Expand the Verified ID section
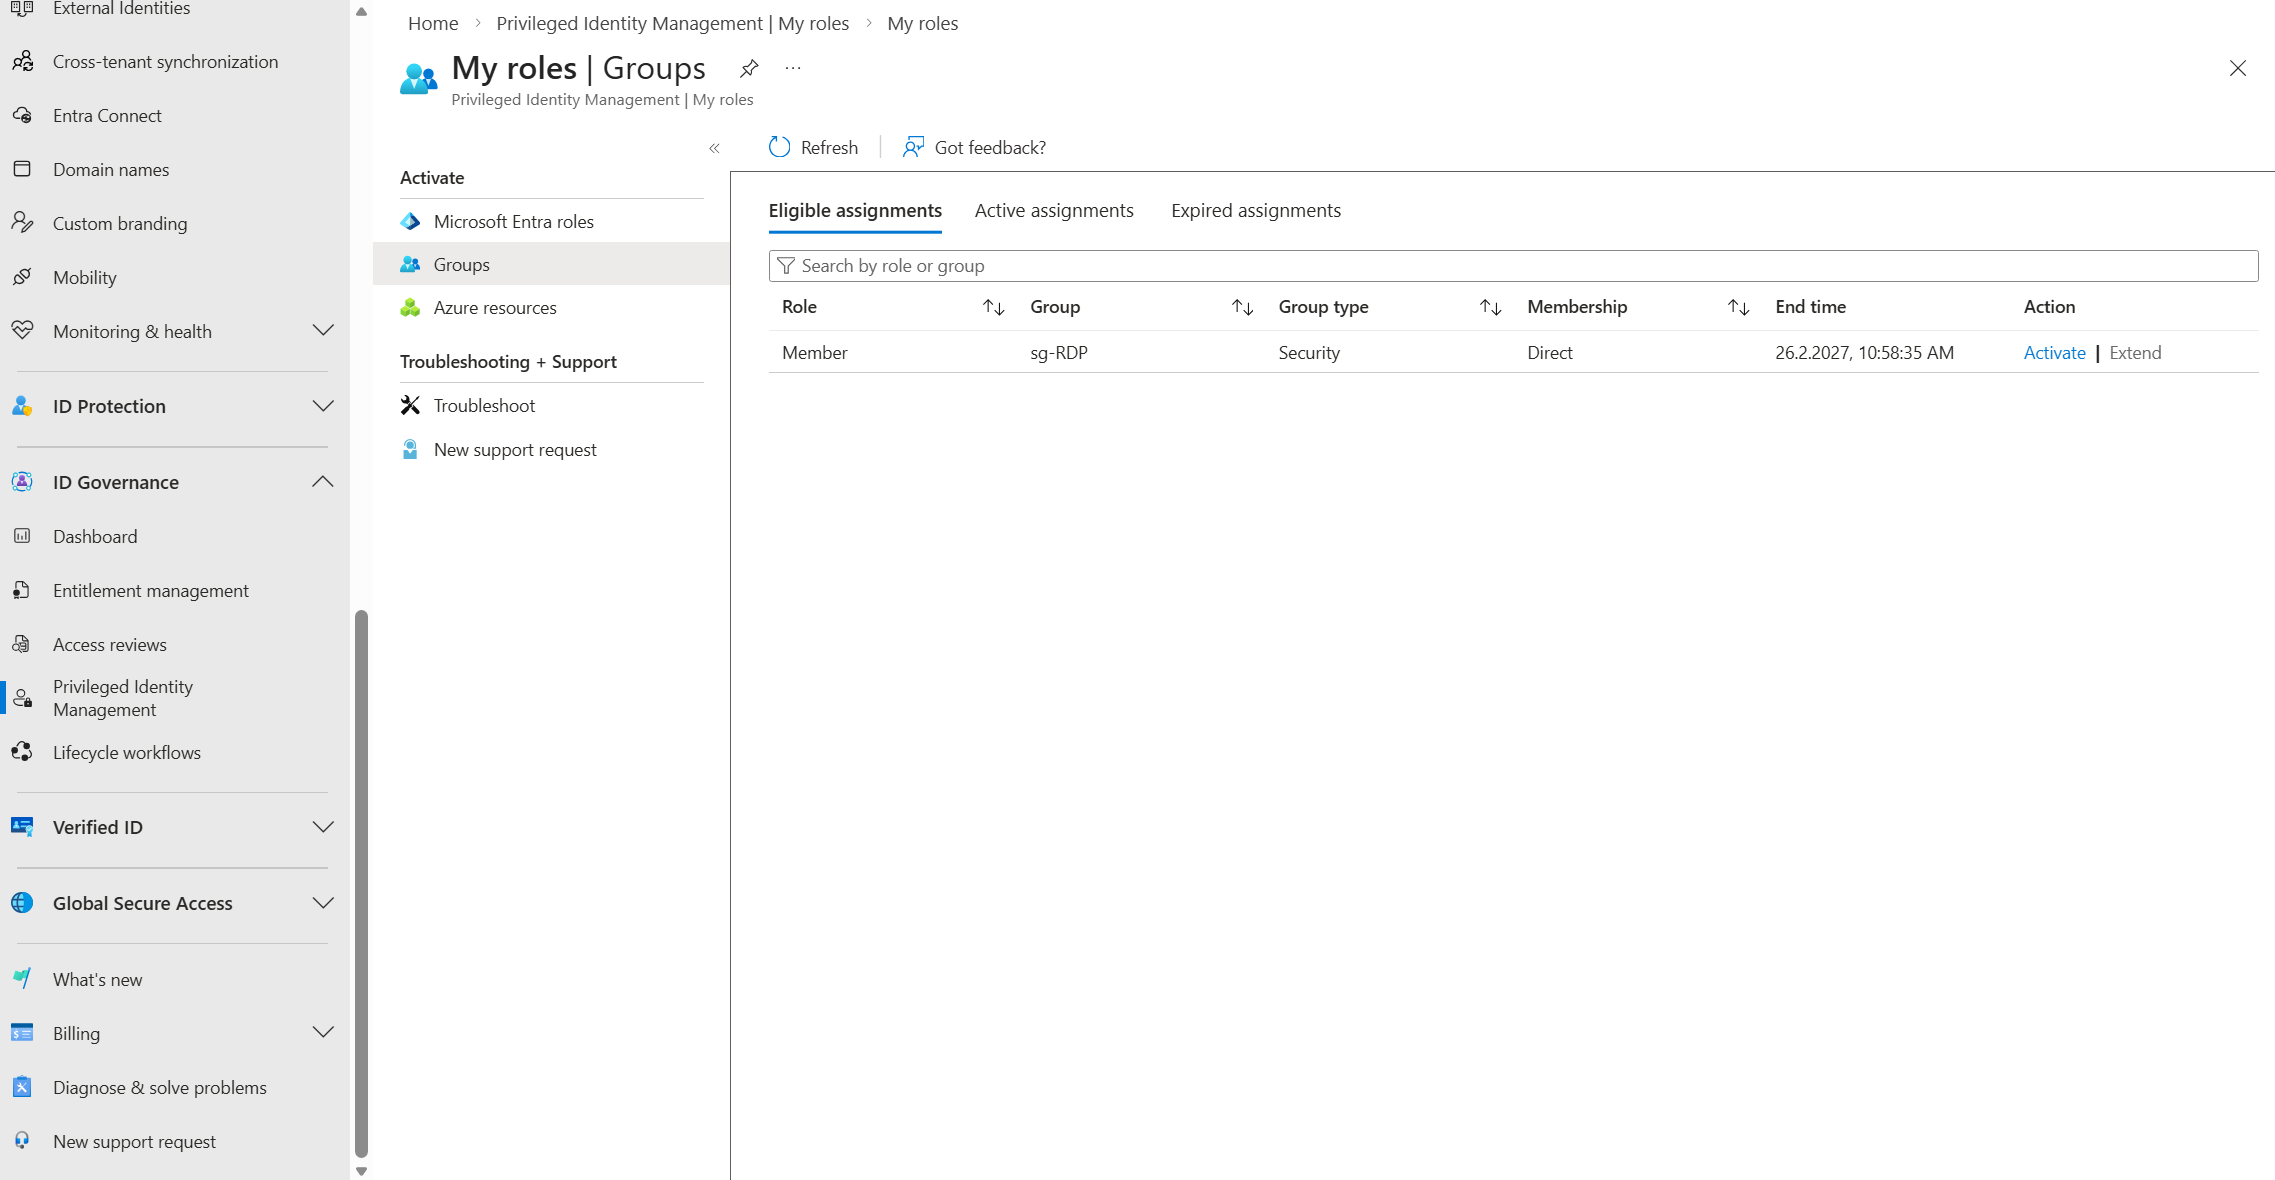The width and height of the screenshot is (2275, 1180). pos(322,827)
